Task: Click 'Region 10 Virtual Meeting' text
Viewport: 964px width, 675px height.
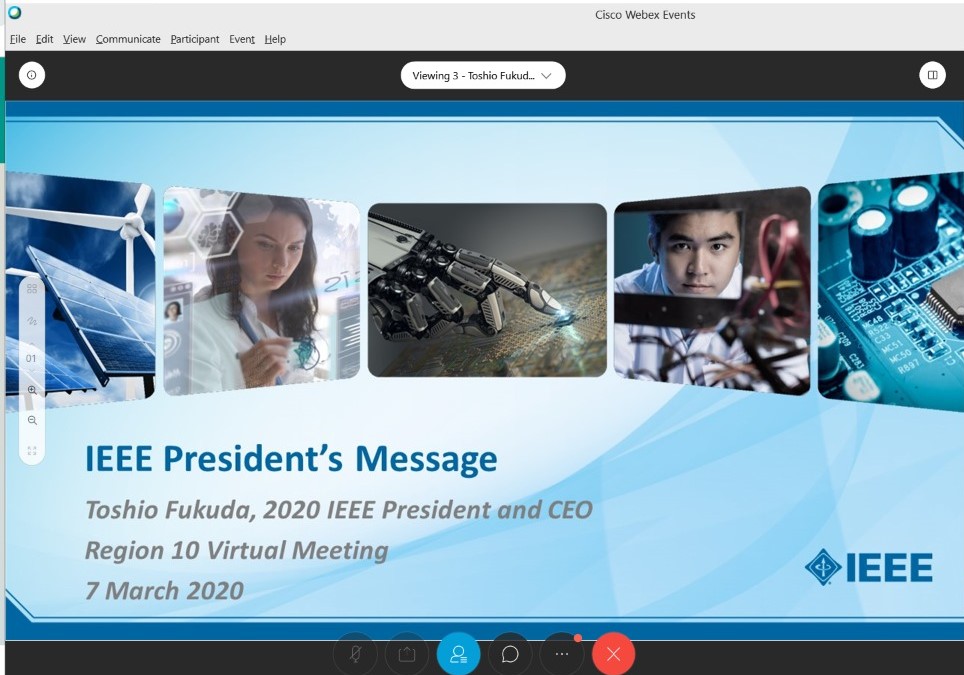Action: [237, 550]
